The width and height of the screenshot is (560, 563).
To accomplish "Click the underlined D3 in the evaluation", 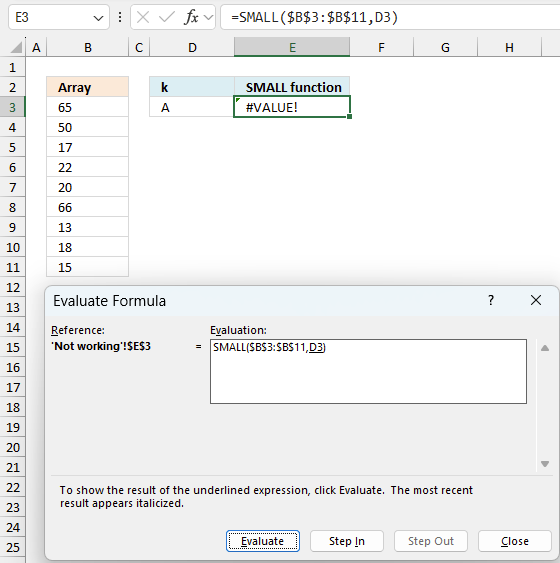I will coord(317,347).
